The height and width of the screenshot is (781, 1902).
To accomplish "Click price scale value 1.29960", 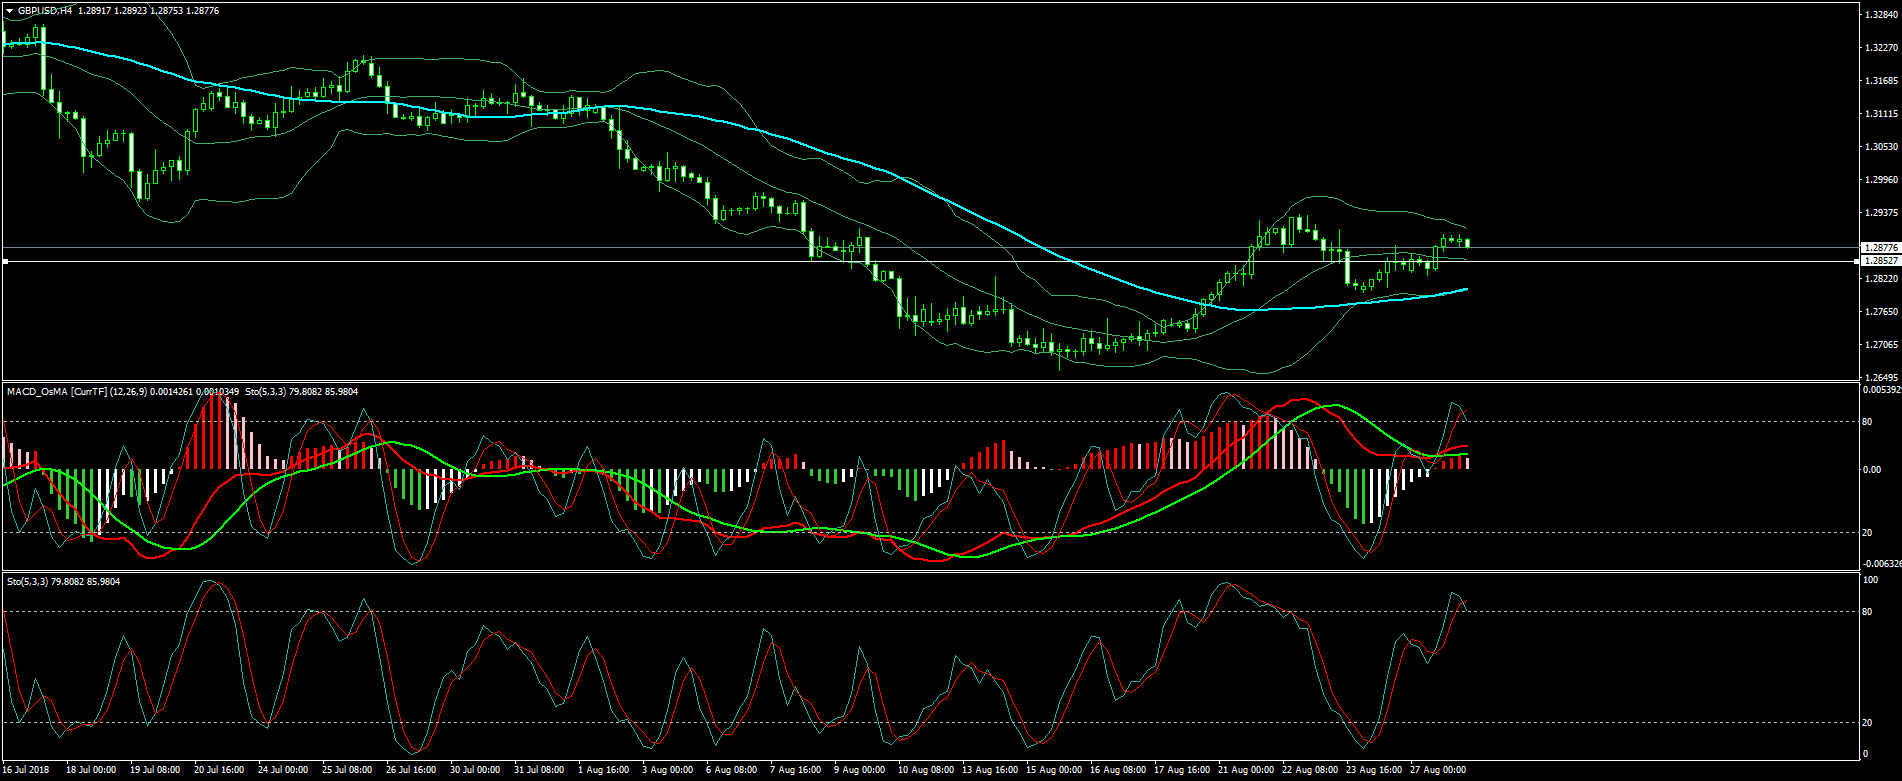I will pos(1881,180).
